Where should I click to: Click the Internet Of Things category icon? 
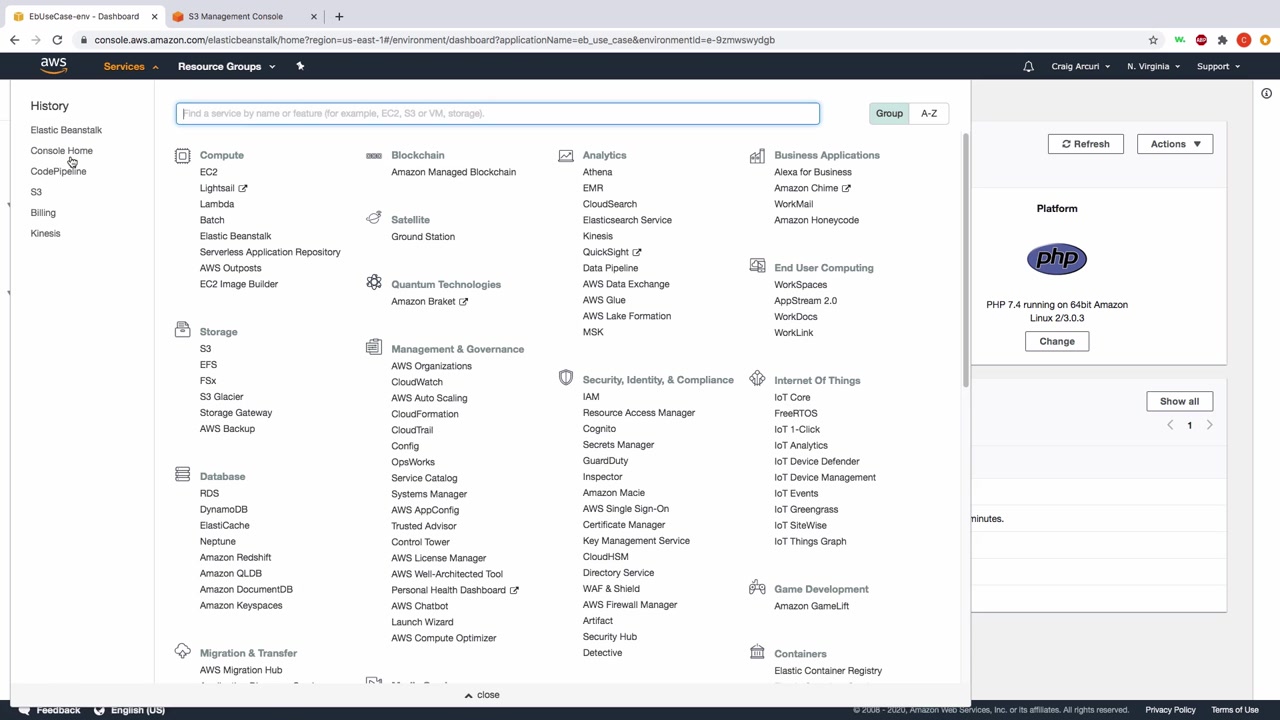coord(757,378)
